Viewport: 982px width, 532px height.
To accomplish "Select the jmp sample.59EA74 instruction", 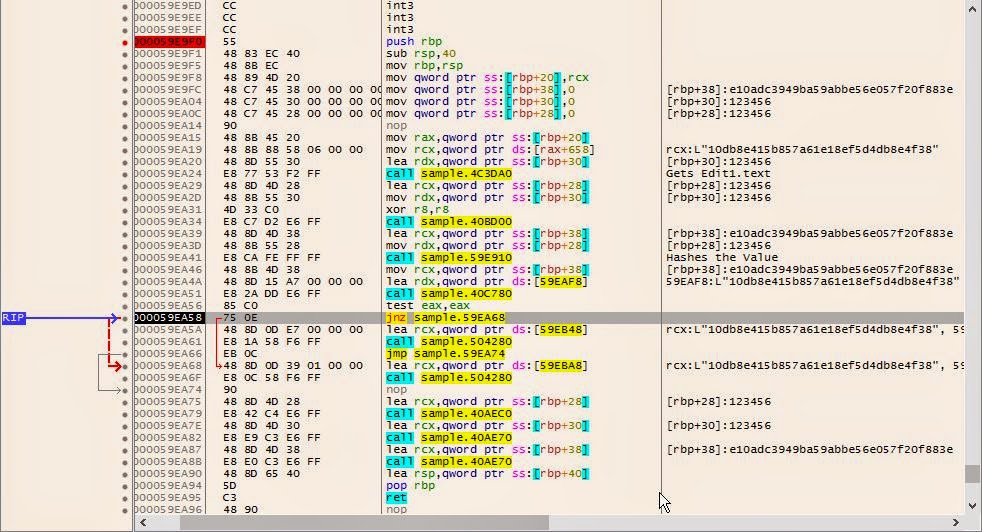I will 445,354.
